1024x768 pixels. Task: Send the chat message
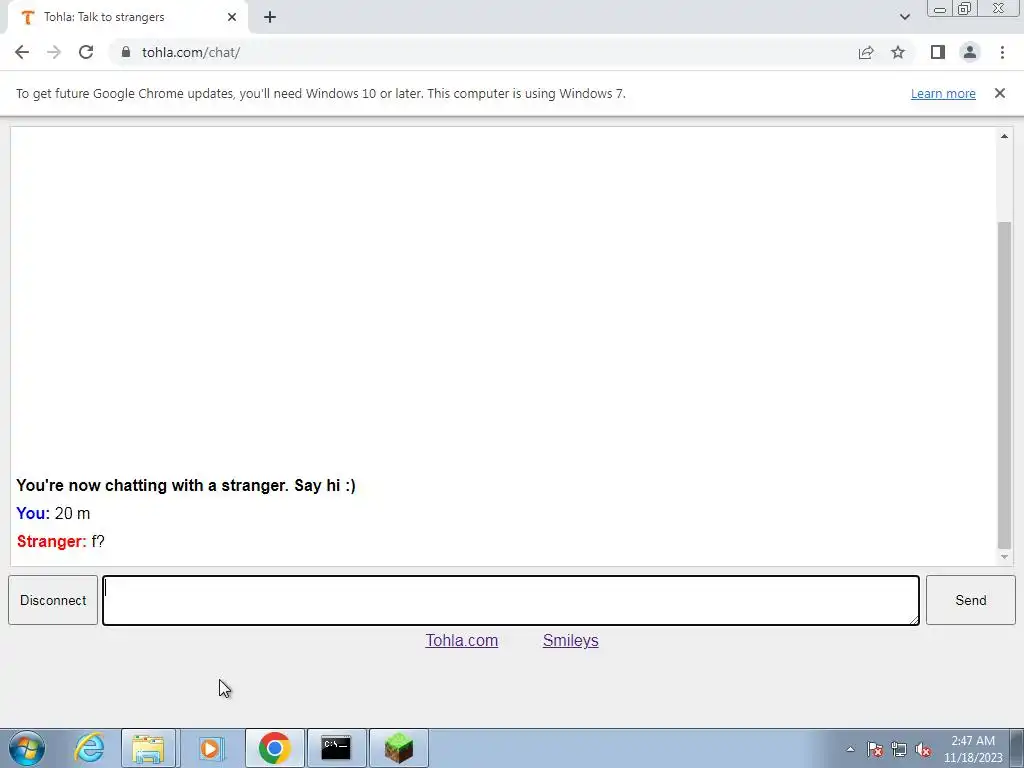click(970, 600)
